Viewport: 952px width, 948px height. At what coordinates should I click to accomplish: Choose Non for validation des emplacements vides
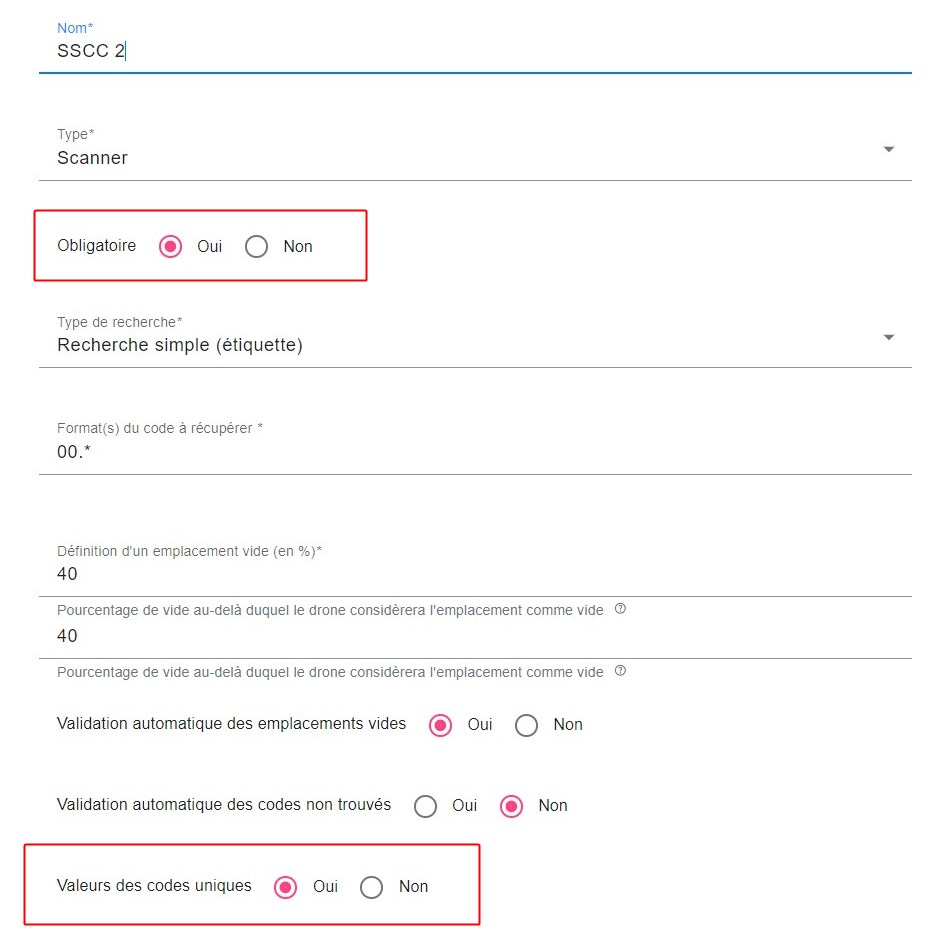tap(527, 725)
